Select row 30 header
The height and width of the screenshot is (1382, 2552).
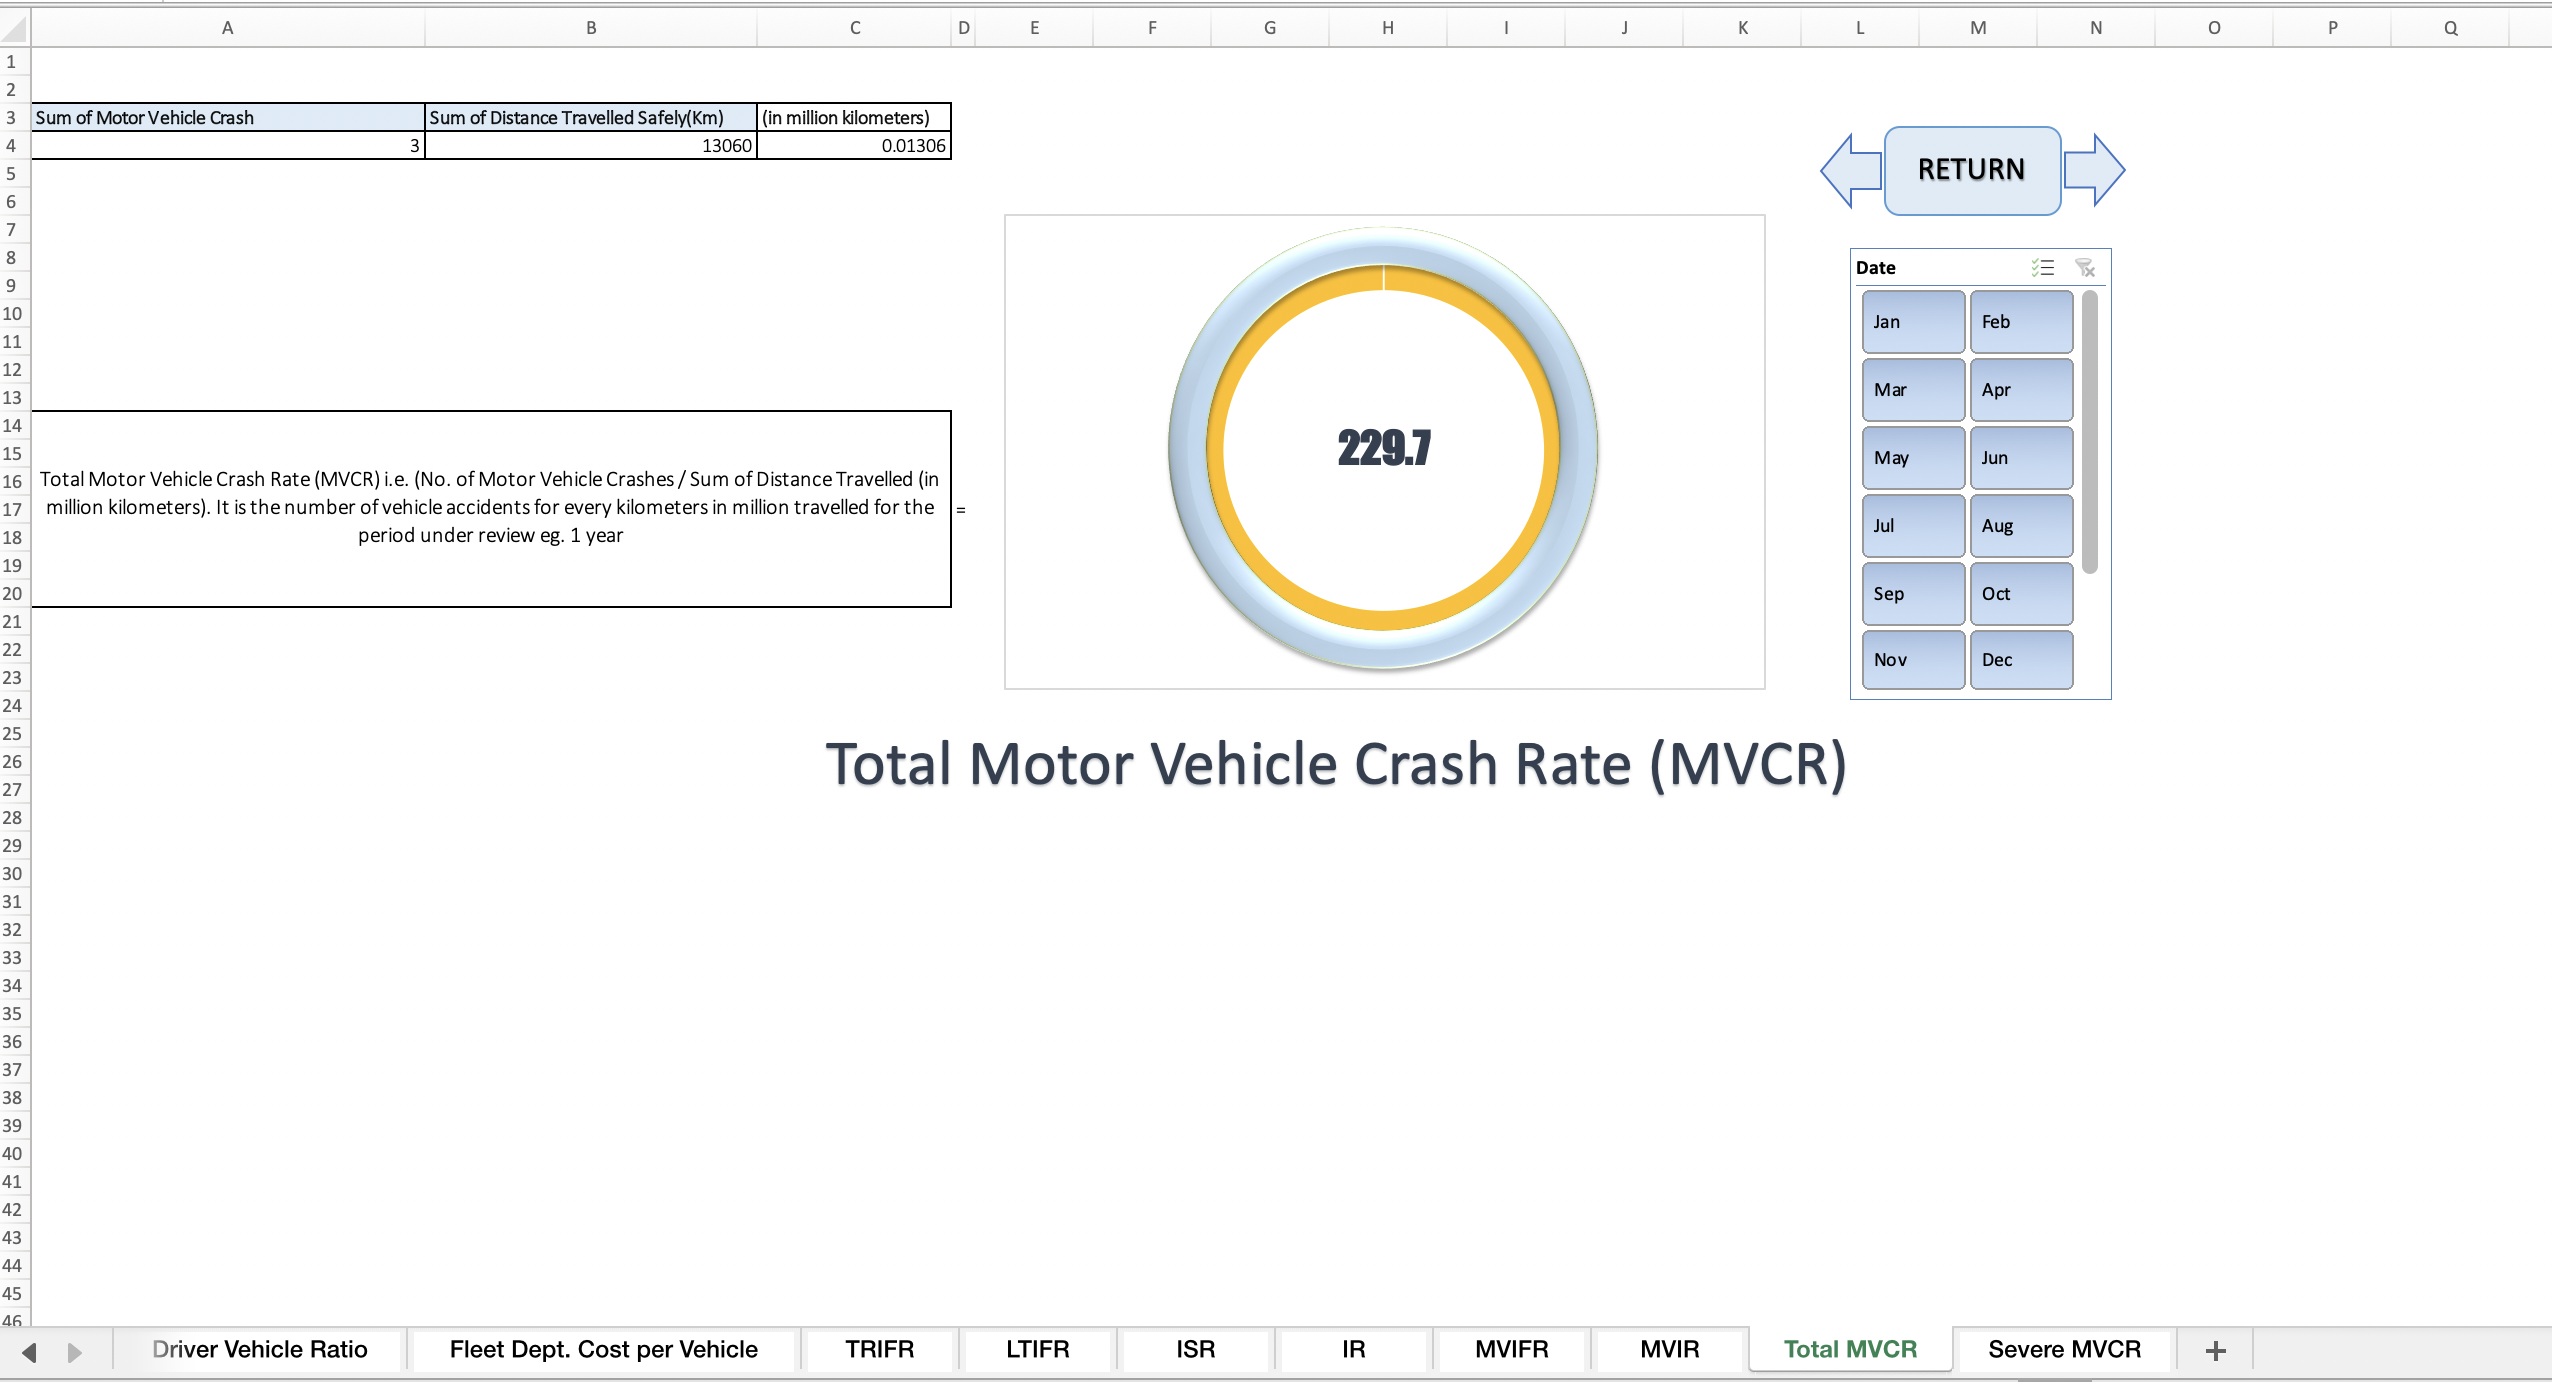tap(13, 874)
